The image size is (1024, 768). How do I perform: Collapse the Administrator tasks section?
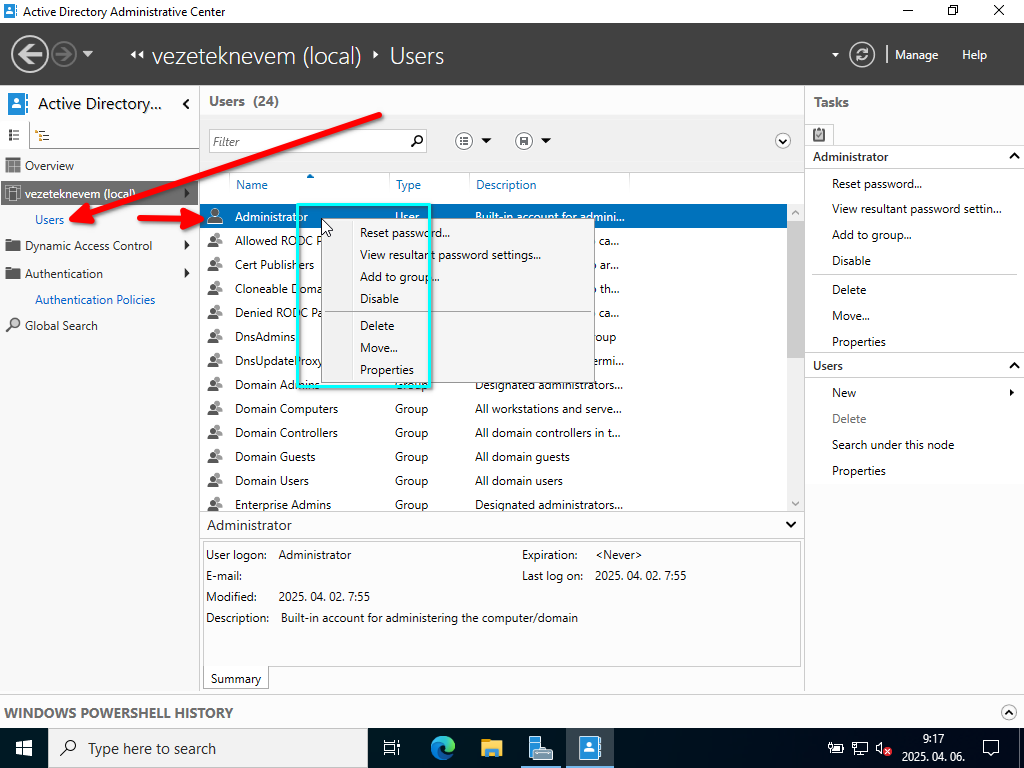(1014, 157)
